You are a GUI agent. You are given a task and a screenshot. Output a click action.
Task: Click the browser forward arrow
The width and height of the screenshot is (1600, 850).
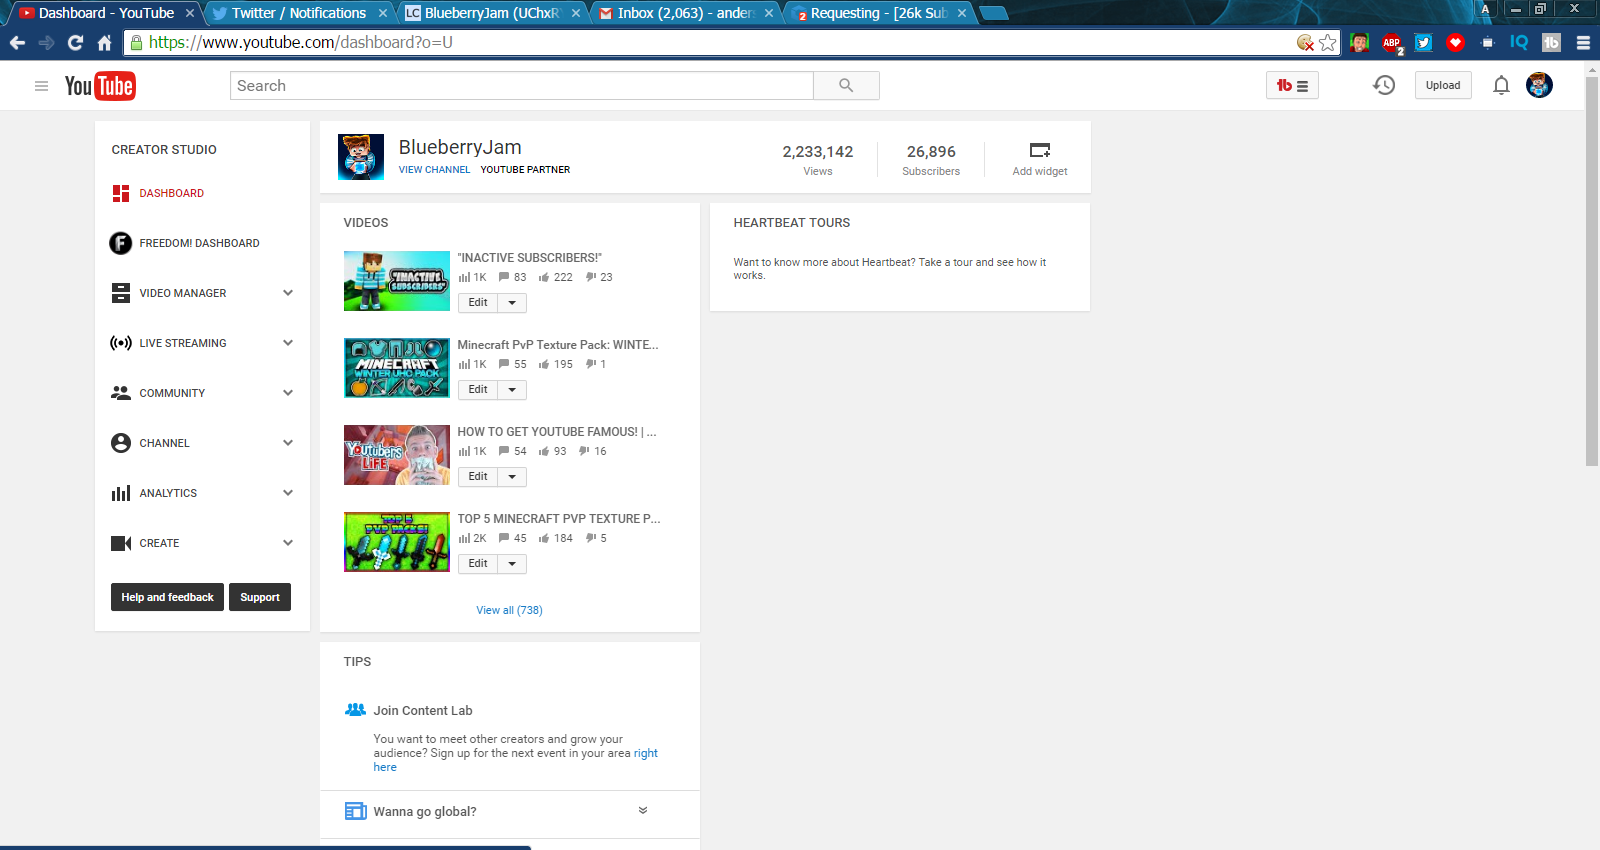[46, 42]
